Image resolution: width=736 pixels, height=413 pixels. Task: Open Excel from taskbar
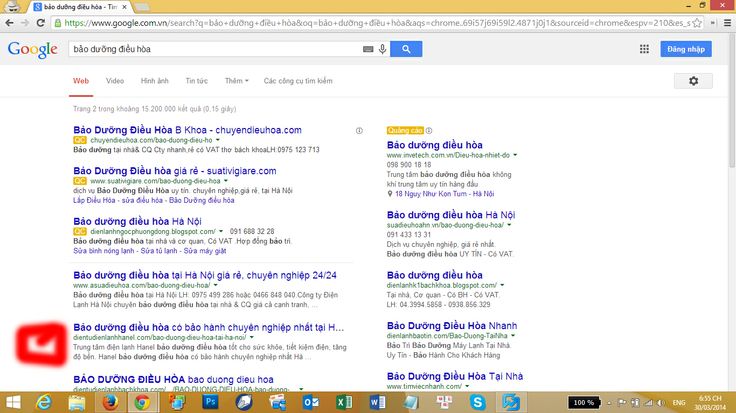tap(344, 402)
